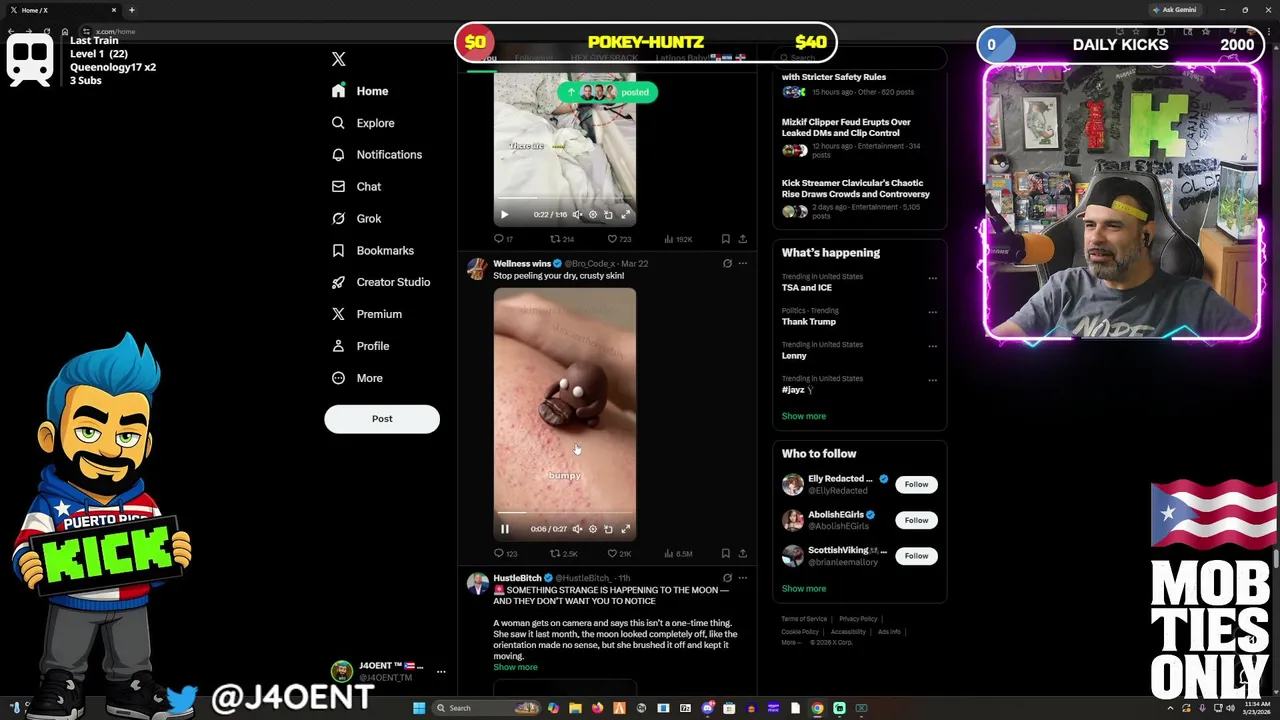
Task: Seek the Wellness wins video progress bar
Action: pyautogui.click(x=565, y=513)
